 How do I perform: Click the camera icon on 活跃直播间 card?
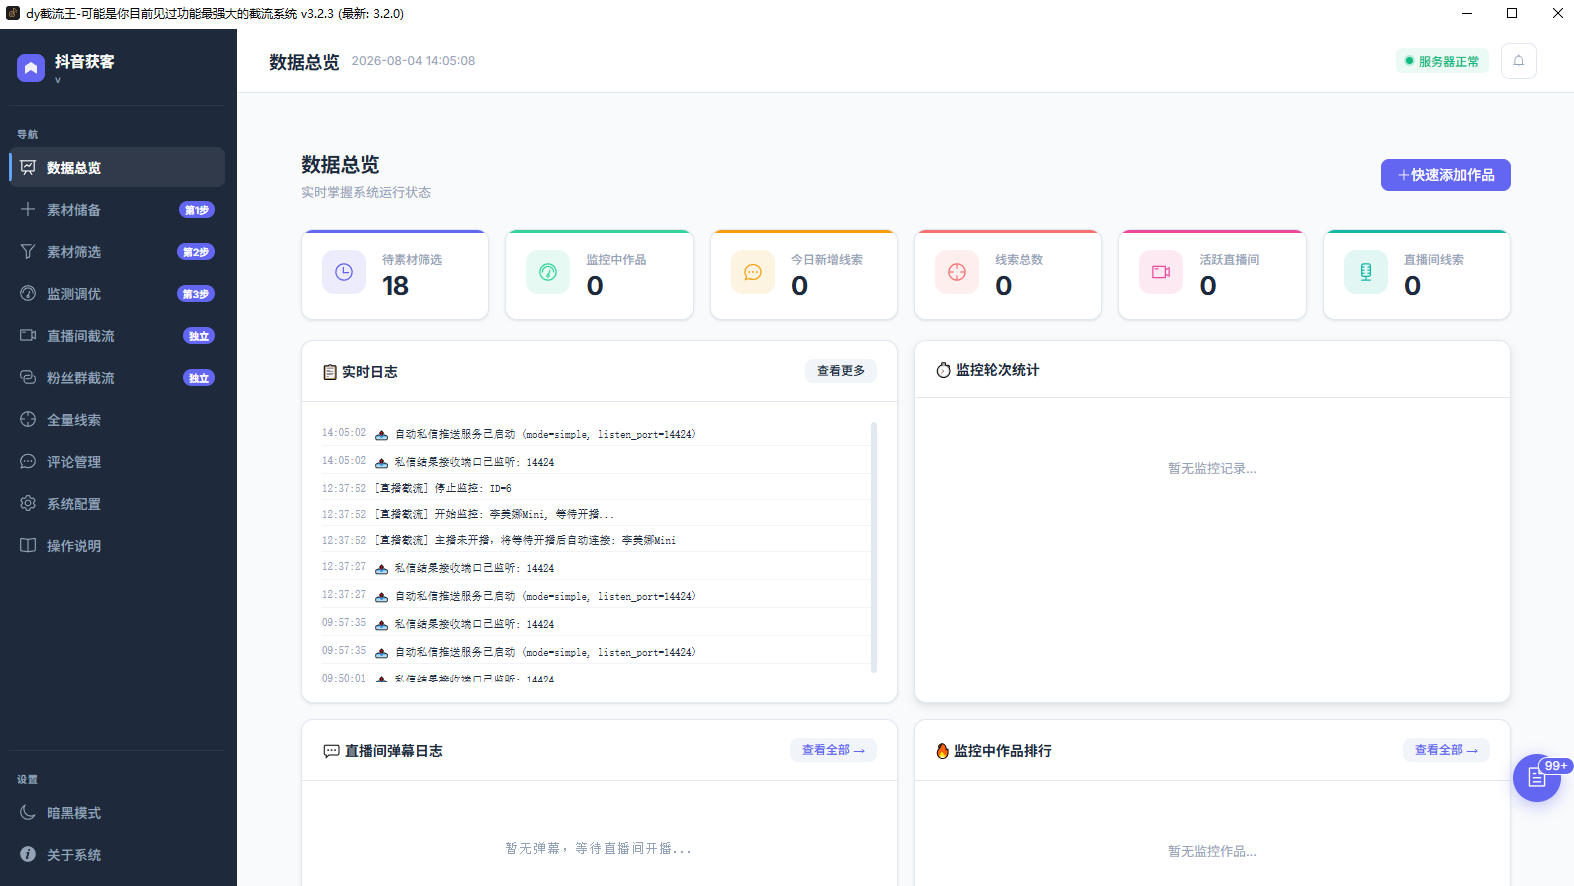pos(1161,272)
